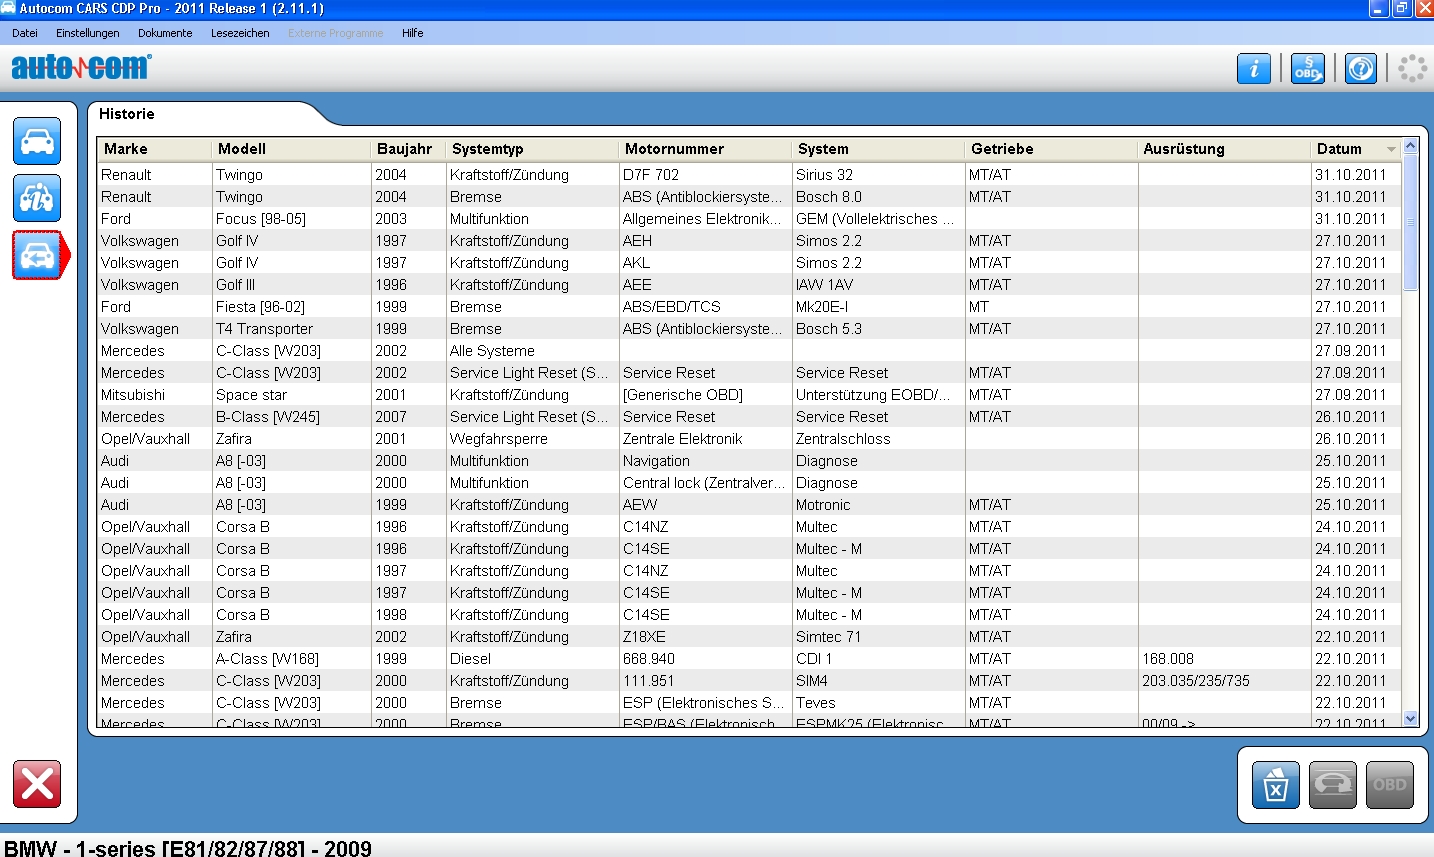Image resolution: width=1434 pixels, height=857 pixels.
Task: Open the mechanic diagnostics sidebar icon
Action: (x=37, y=198)
